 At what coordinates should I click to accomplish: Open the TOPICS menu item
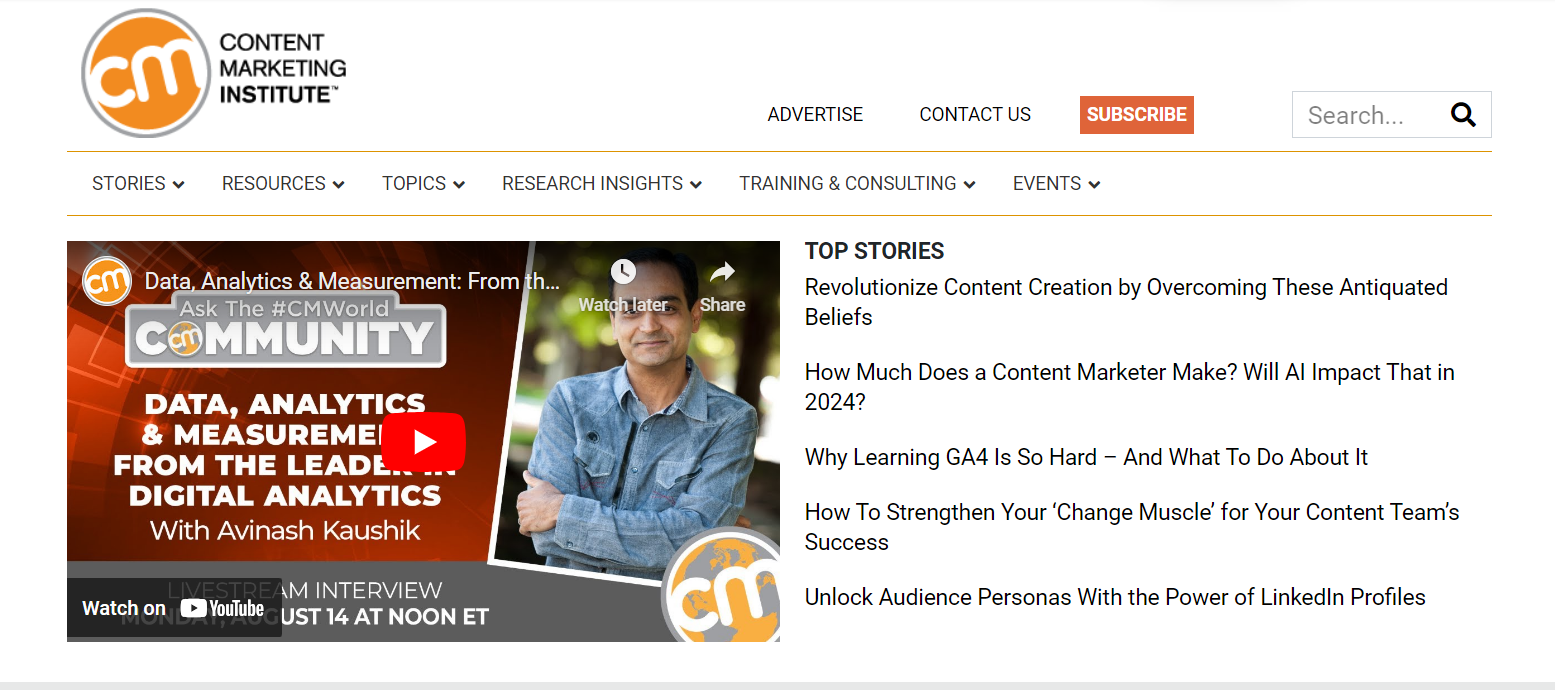pyautogui.click(x=414, y=184)
